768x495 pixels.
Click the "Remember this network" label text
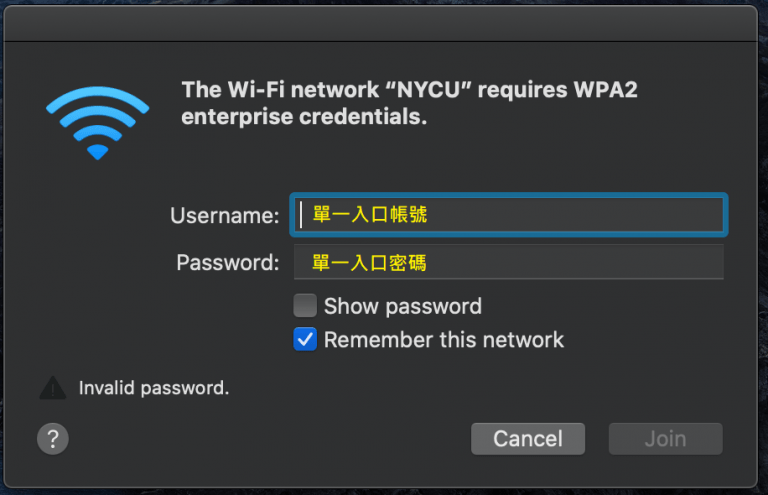(x=443, y=340)
